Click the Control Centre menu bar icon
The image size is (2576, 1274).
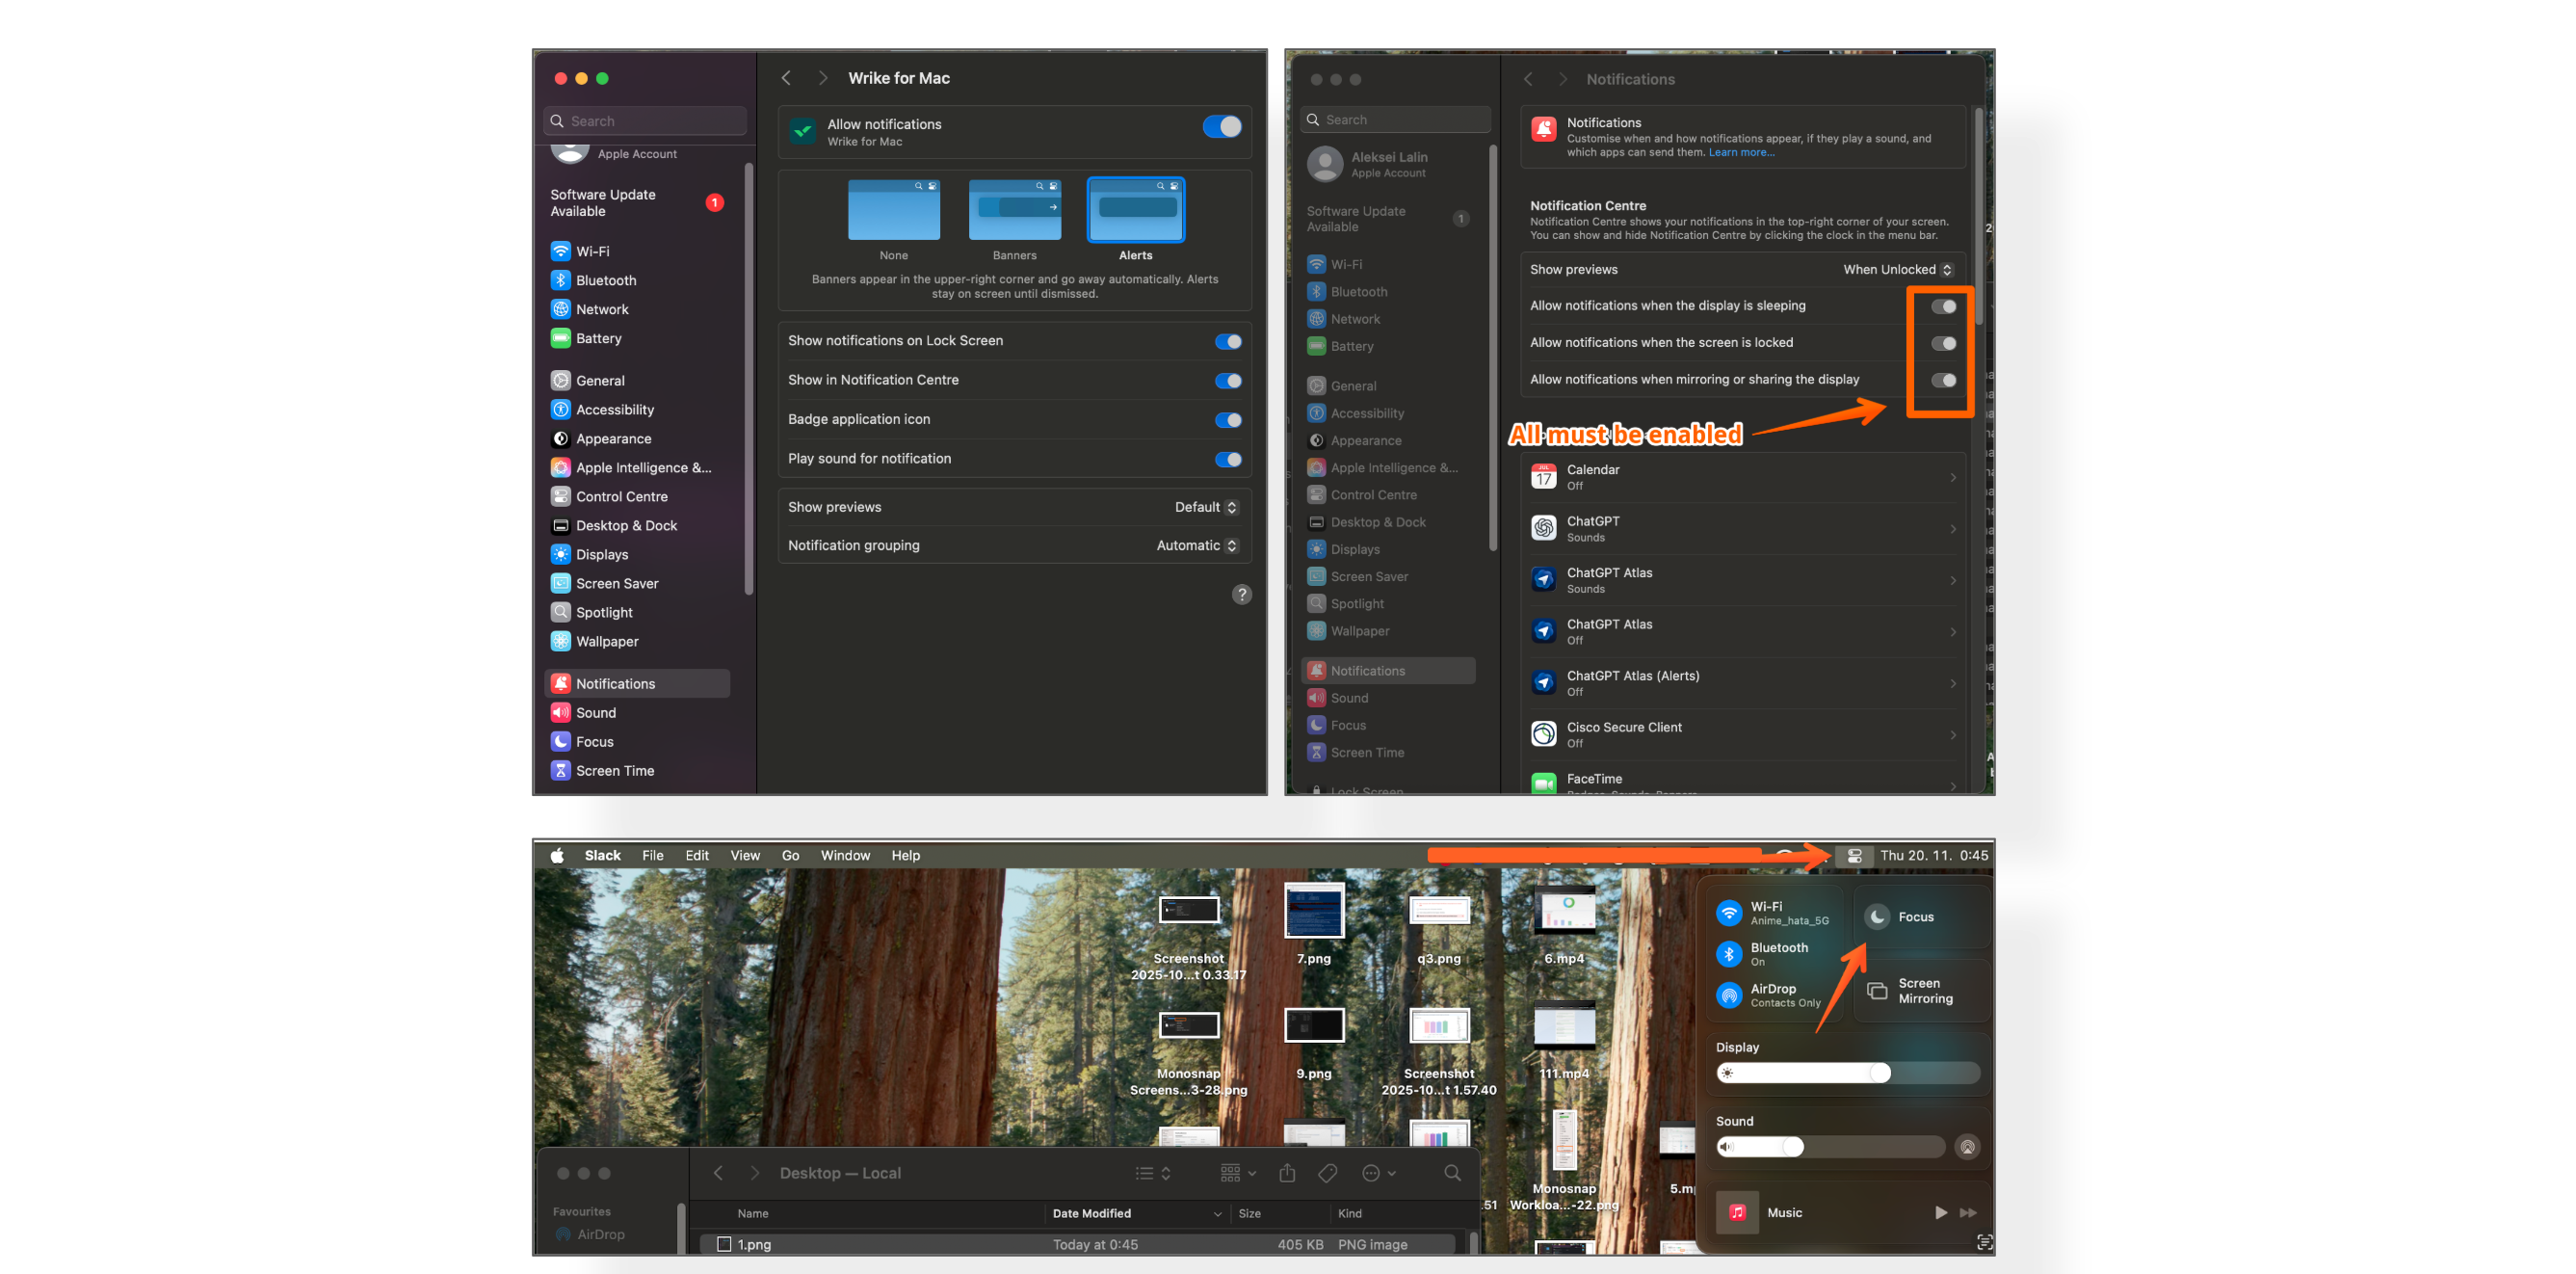[1854, 856]
